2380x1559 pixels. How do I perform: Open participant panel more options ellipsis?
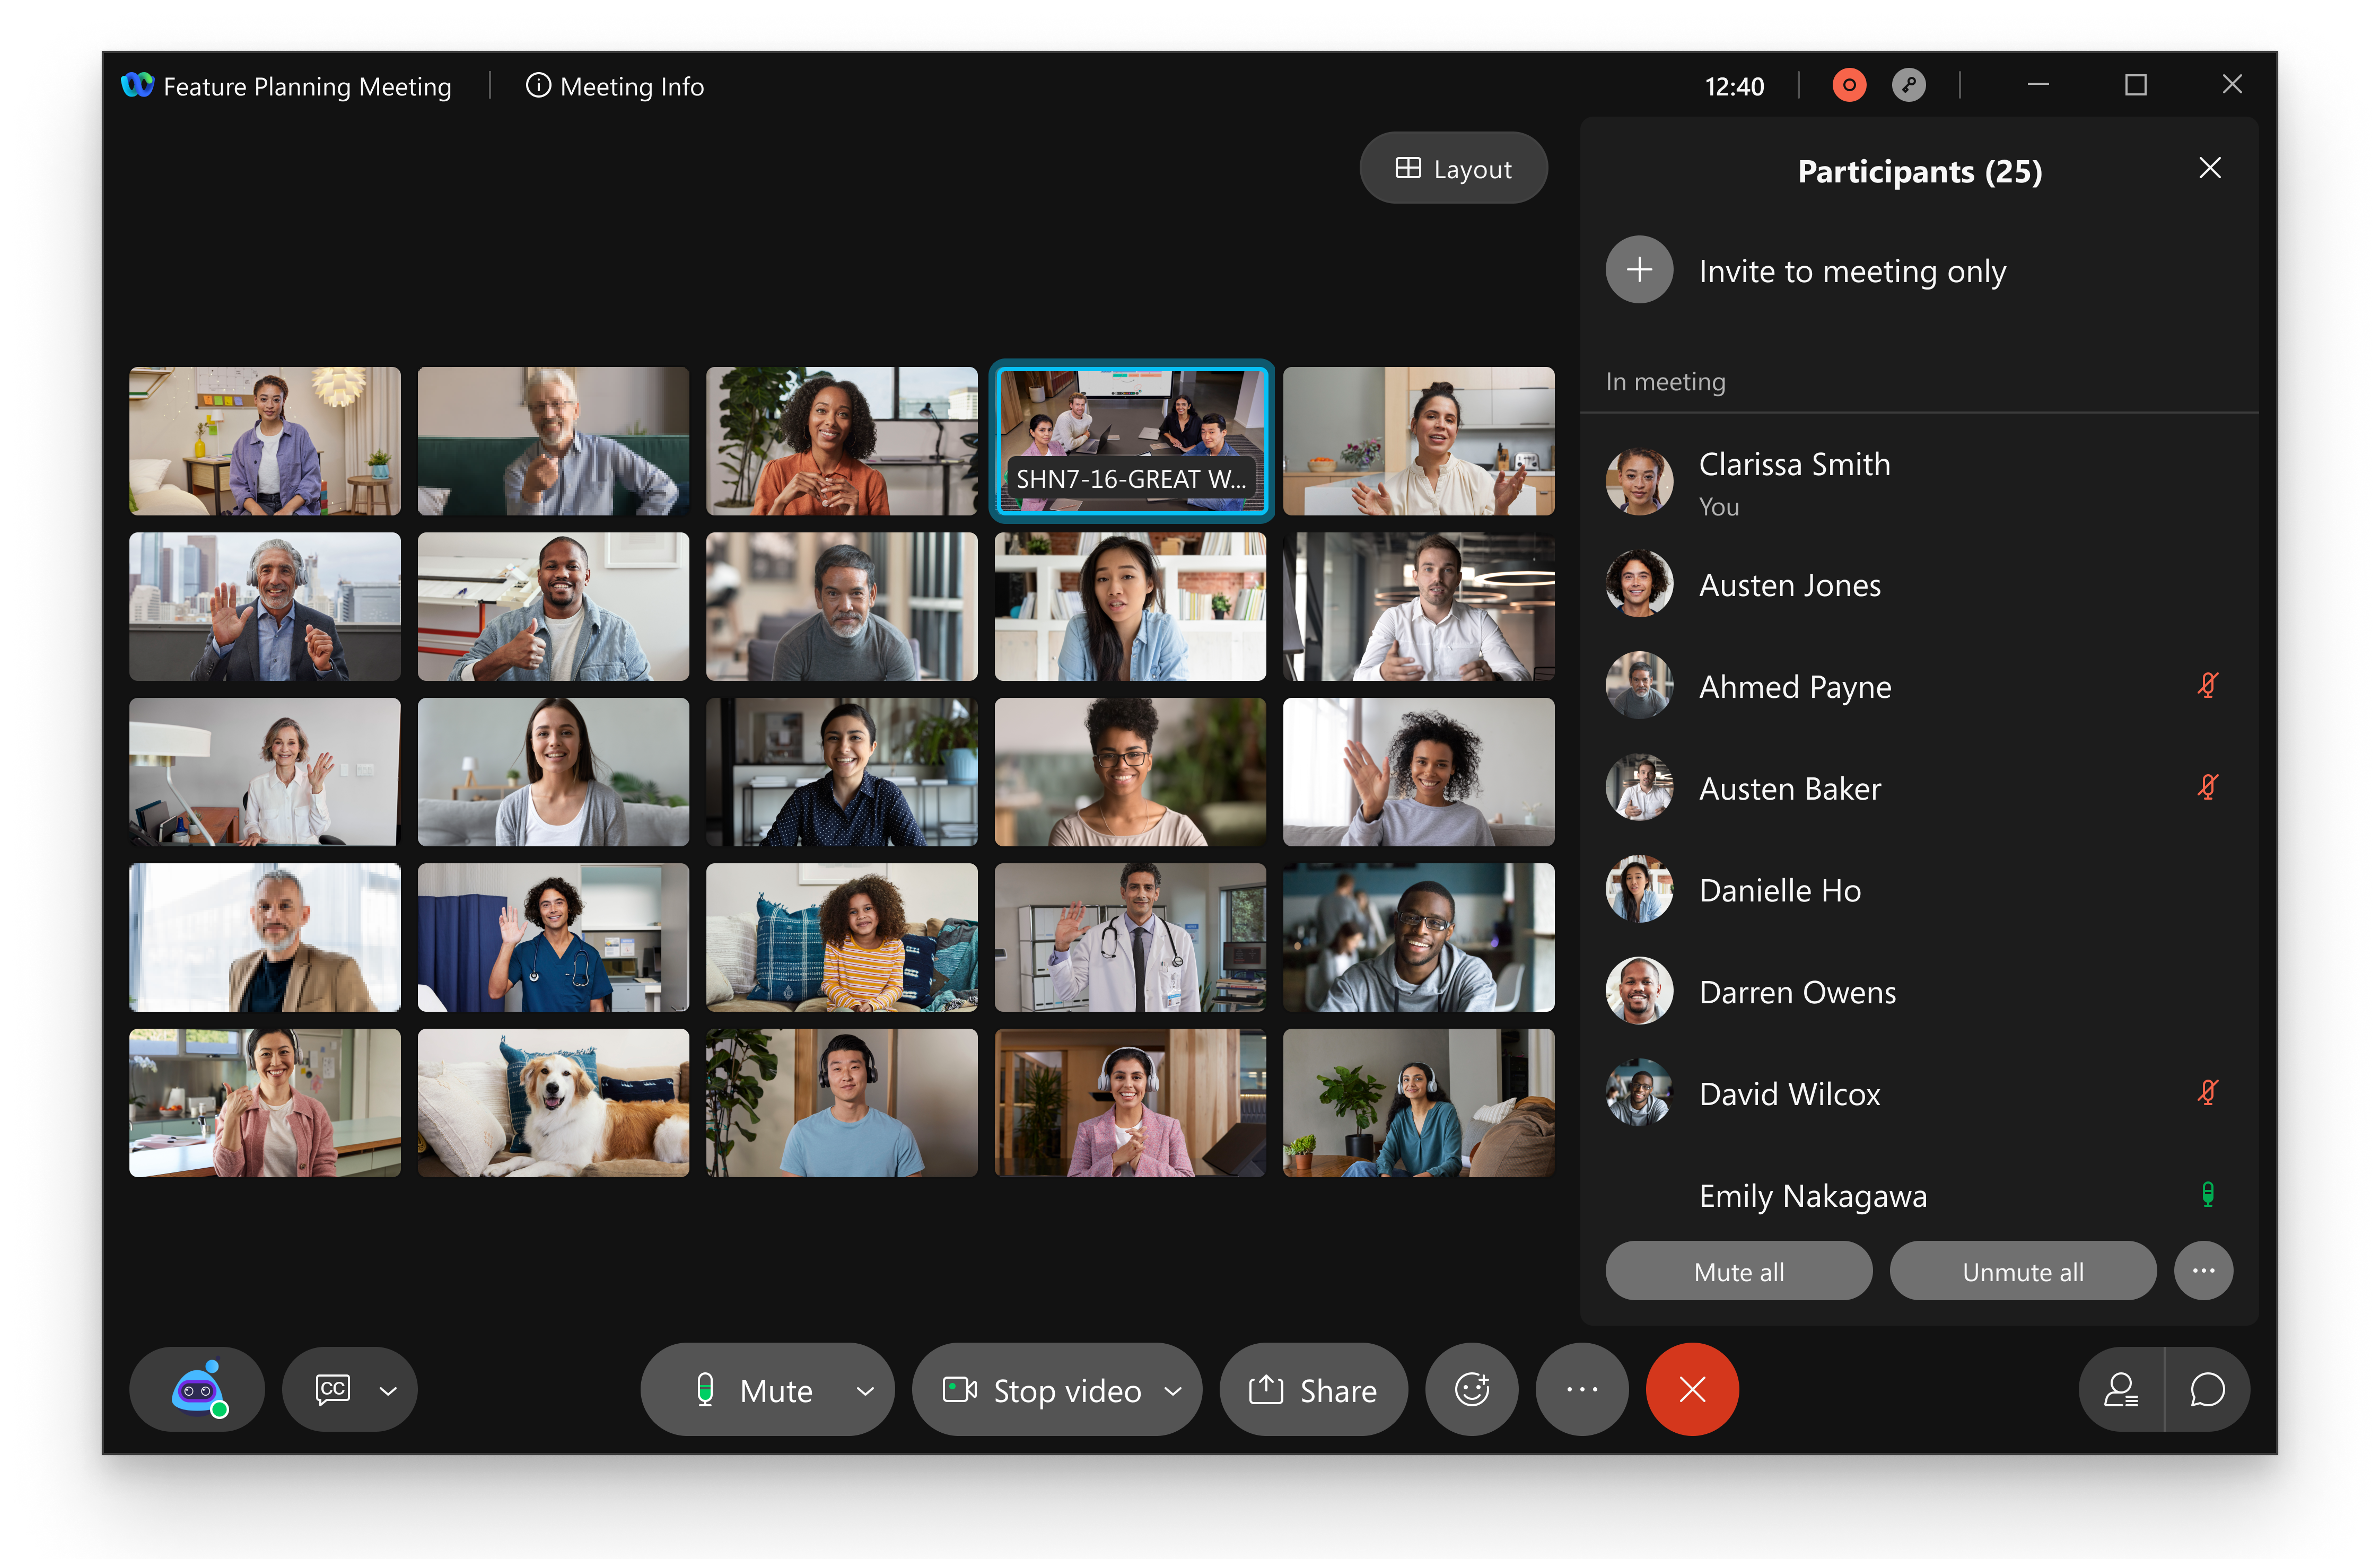pyautogui.click(x=2203, y=1271)
